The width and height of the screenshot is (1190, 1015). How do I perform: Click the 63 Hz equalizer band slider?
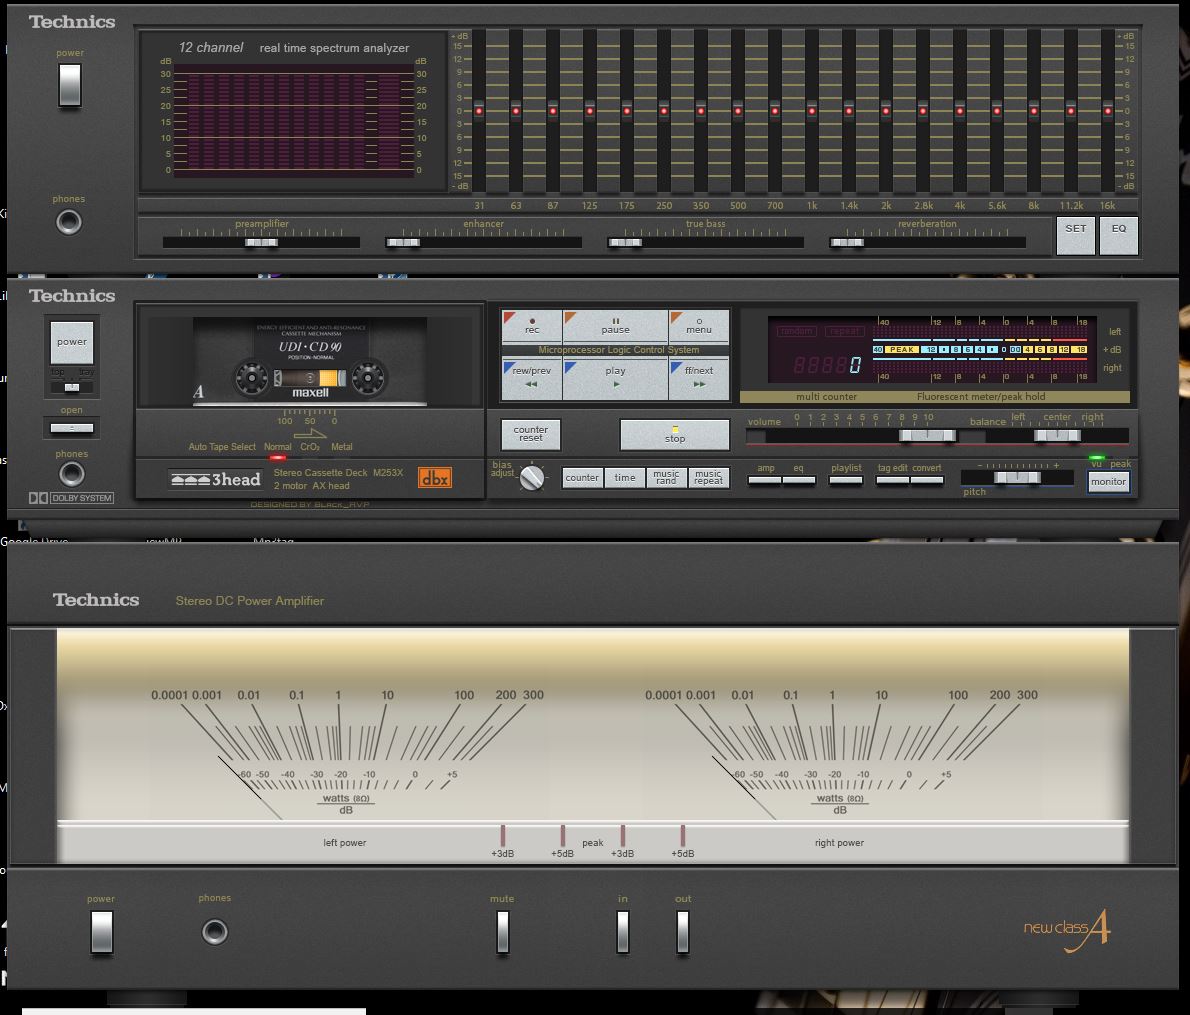coord(516,111)
